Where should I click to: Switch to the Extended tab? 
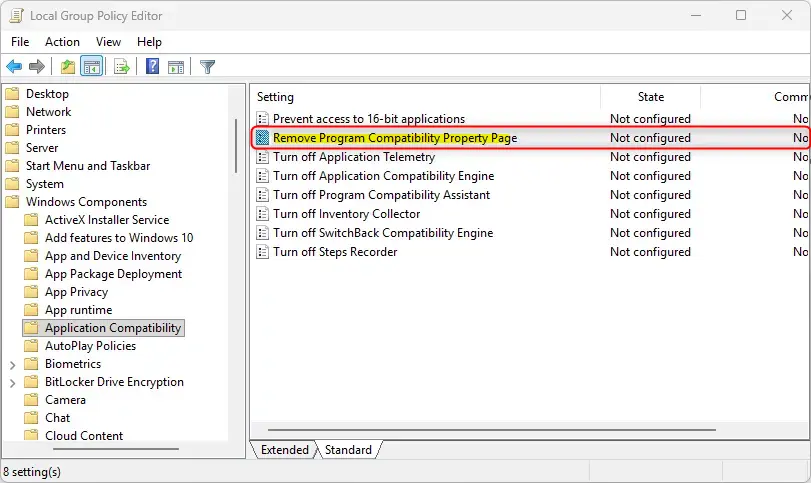pos(284,450)
